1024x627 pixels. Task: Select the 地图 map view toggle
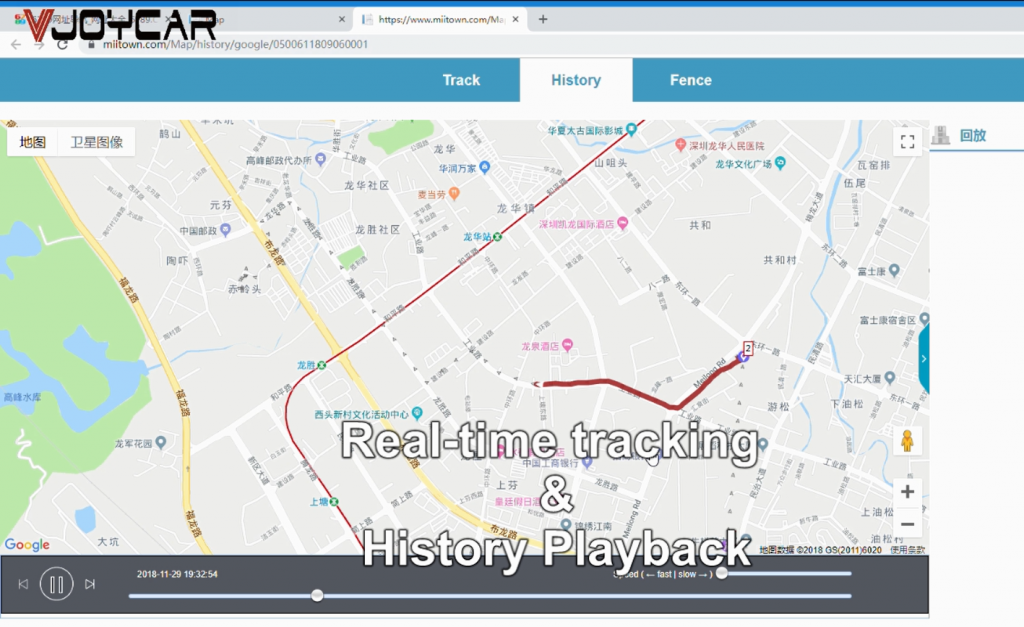pos(33,141)
